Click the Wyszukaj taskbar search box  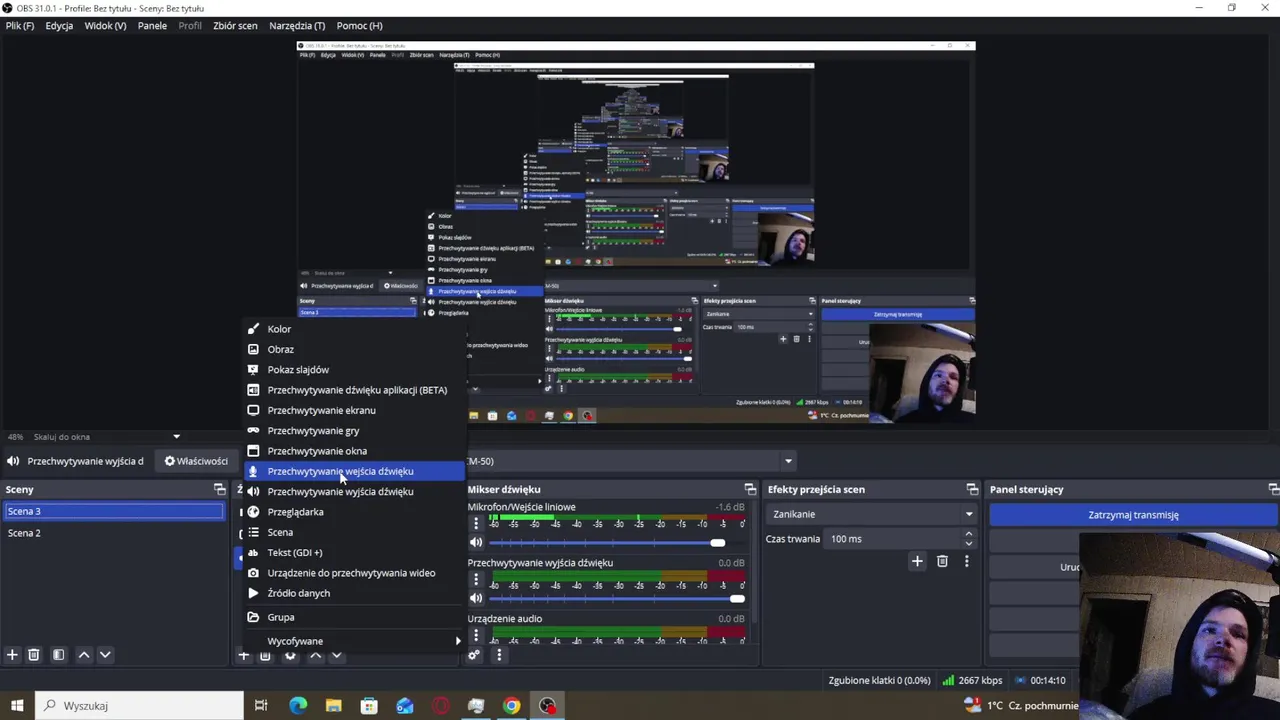pyautogui.click(x=139, y=706)
